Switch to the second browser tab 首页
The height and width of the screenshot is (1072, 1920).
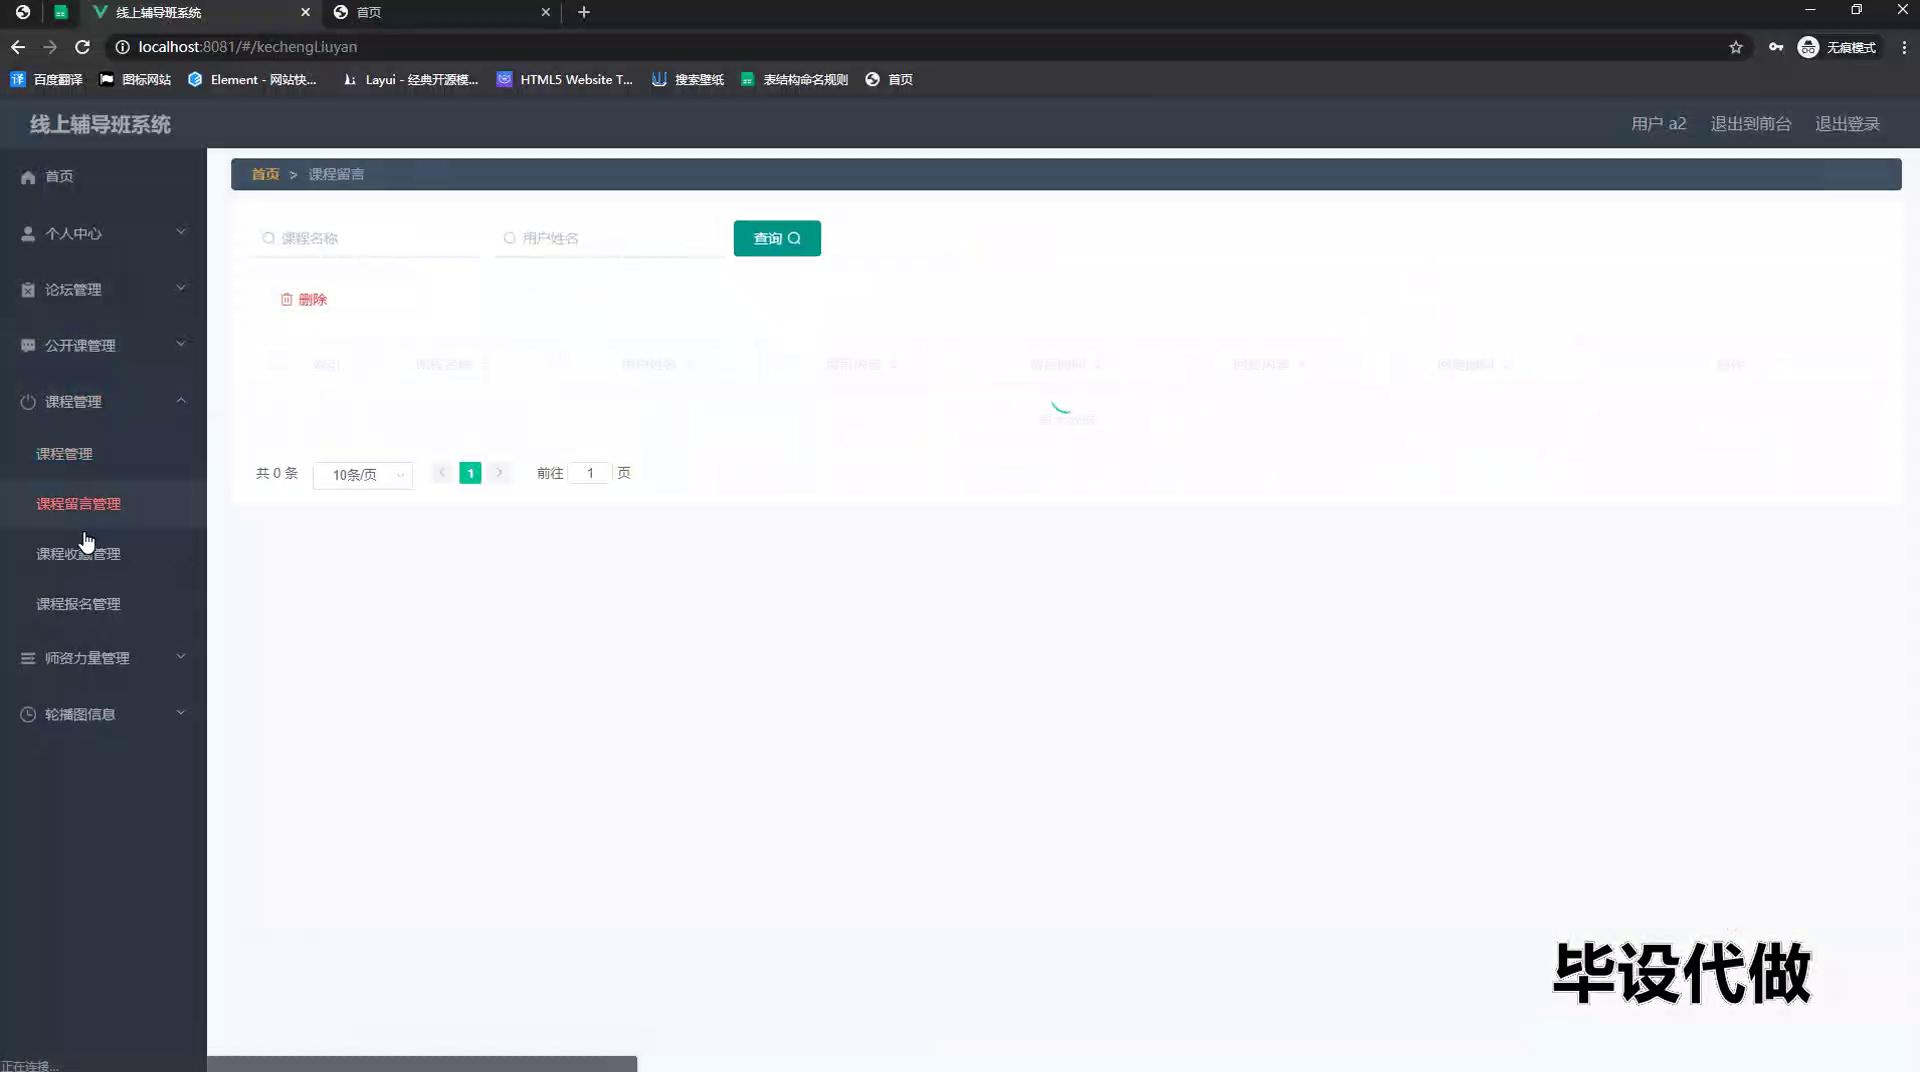coord(440,12)
